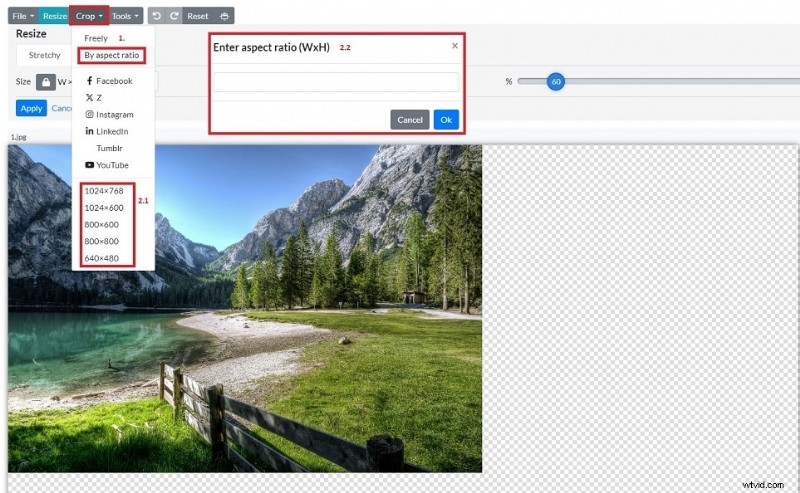Screen dimensions: 800x493
Task: Select the Resize toolbar button
Action: [54, 16]
